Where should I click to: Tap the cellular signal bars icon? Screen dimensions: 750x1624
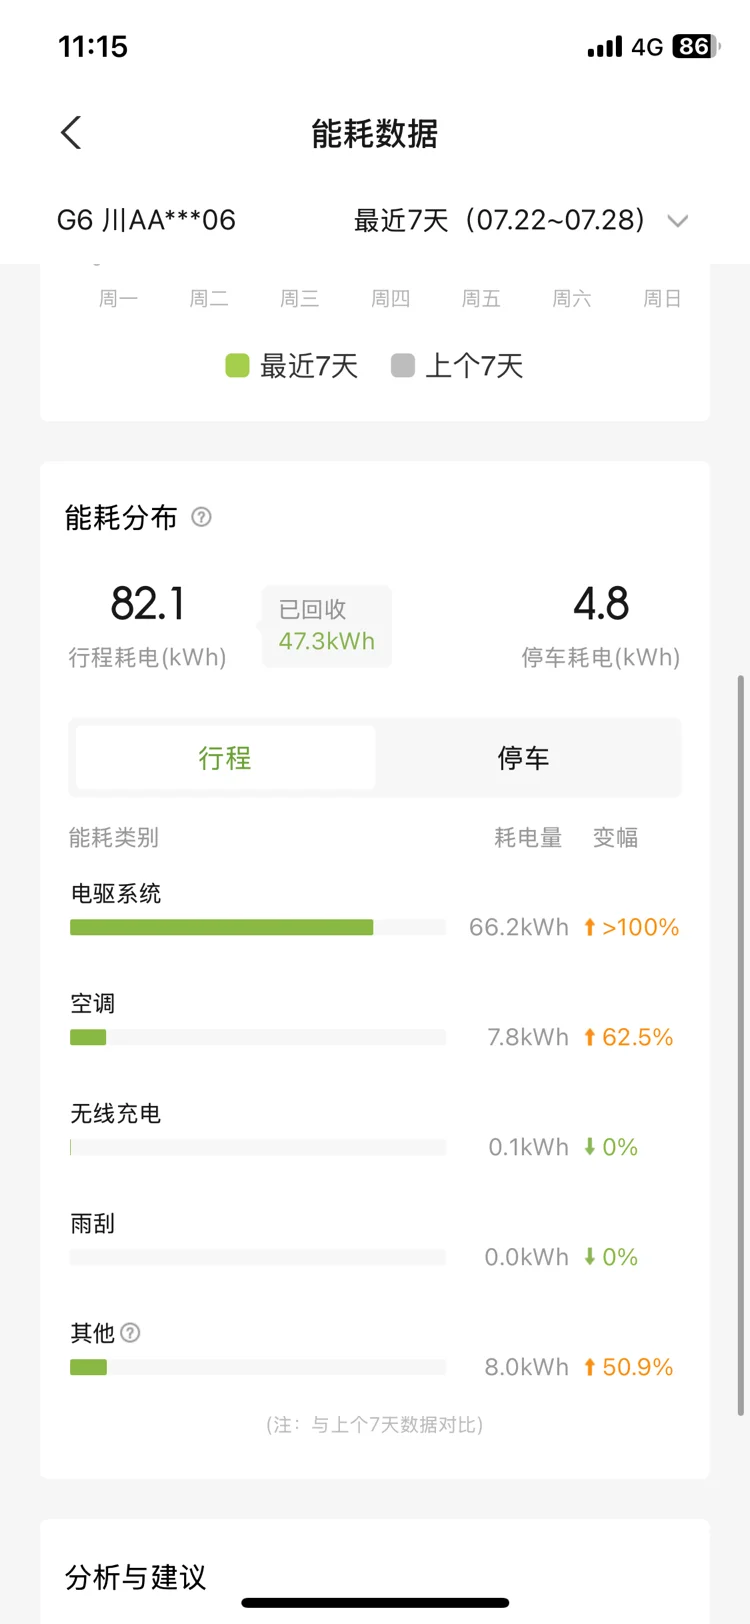point(604,47)
